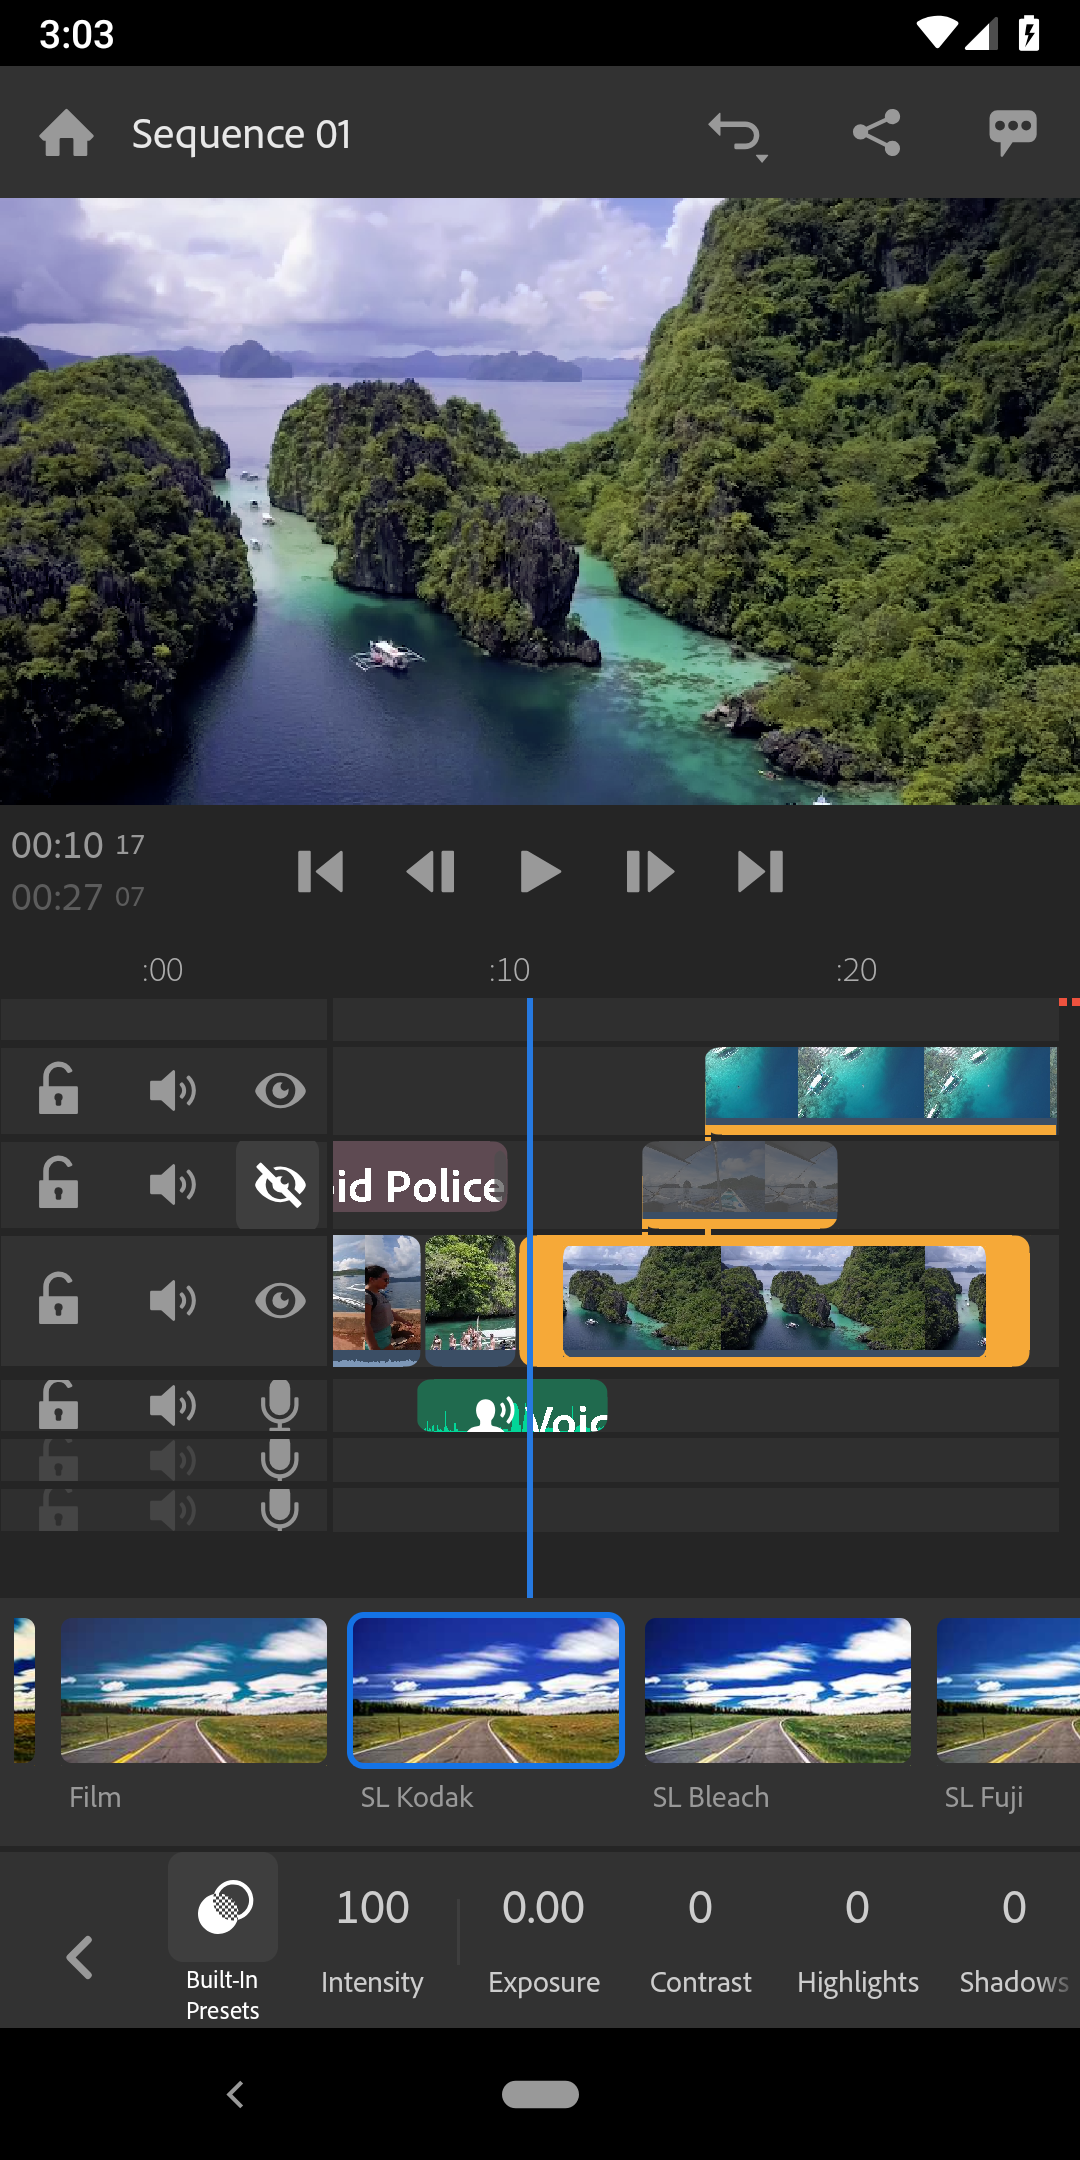Image resolution: width=1080 pixels, height=2160 pixels.
Task: Toggle lock on the main video track
Action: coord(58,1299)
